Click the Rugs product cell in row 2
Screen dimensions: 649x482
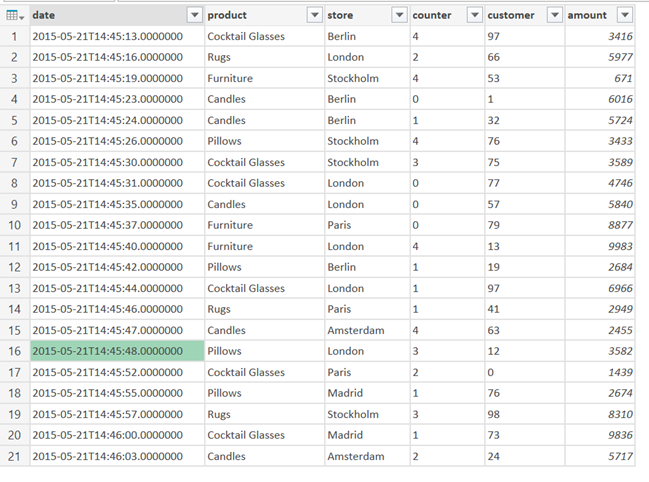point(264,57)
